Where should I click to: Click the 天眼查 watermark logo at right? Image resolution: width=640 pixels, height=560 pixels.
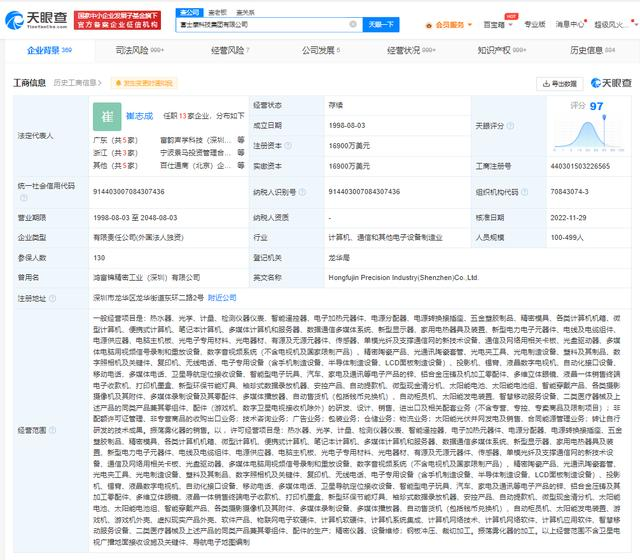point(604,83)
